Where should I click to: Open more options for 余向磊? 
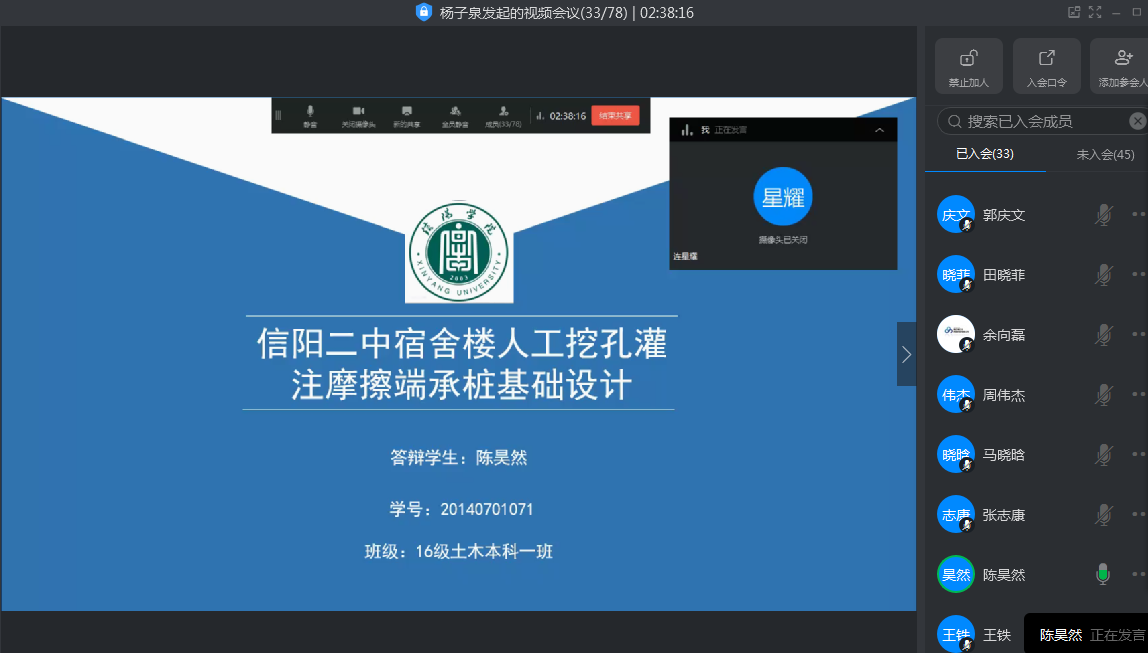[x=1138, y=334]
